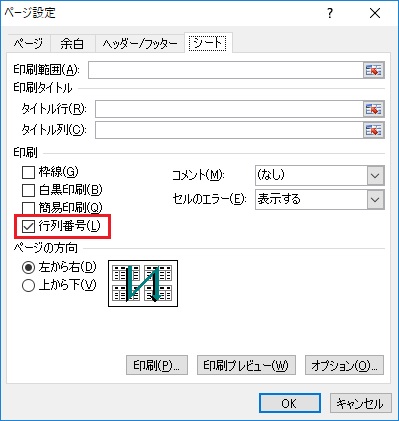Uncheck the 行列番号 checkbox
399x421 pixels.
point(28,226)
